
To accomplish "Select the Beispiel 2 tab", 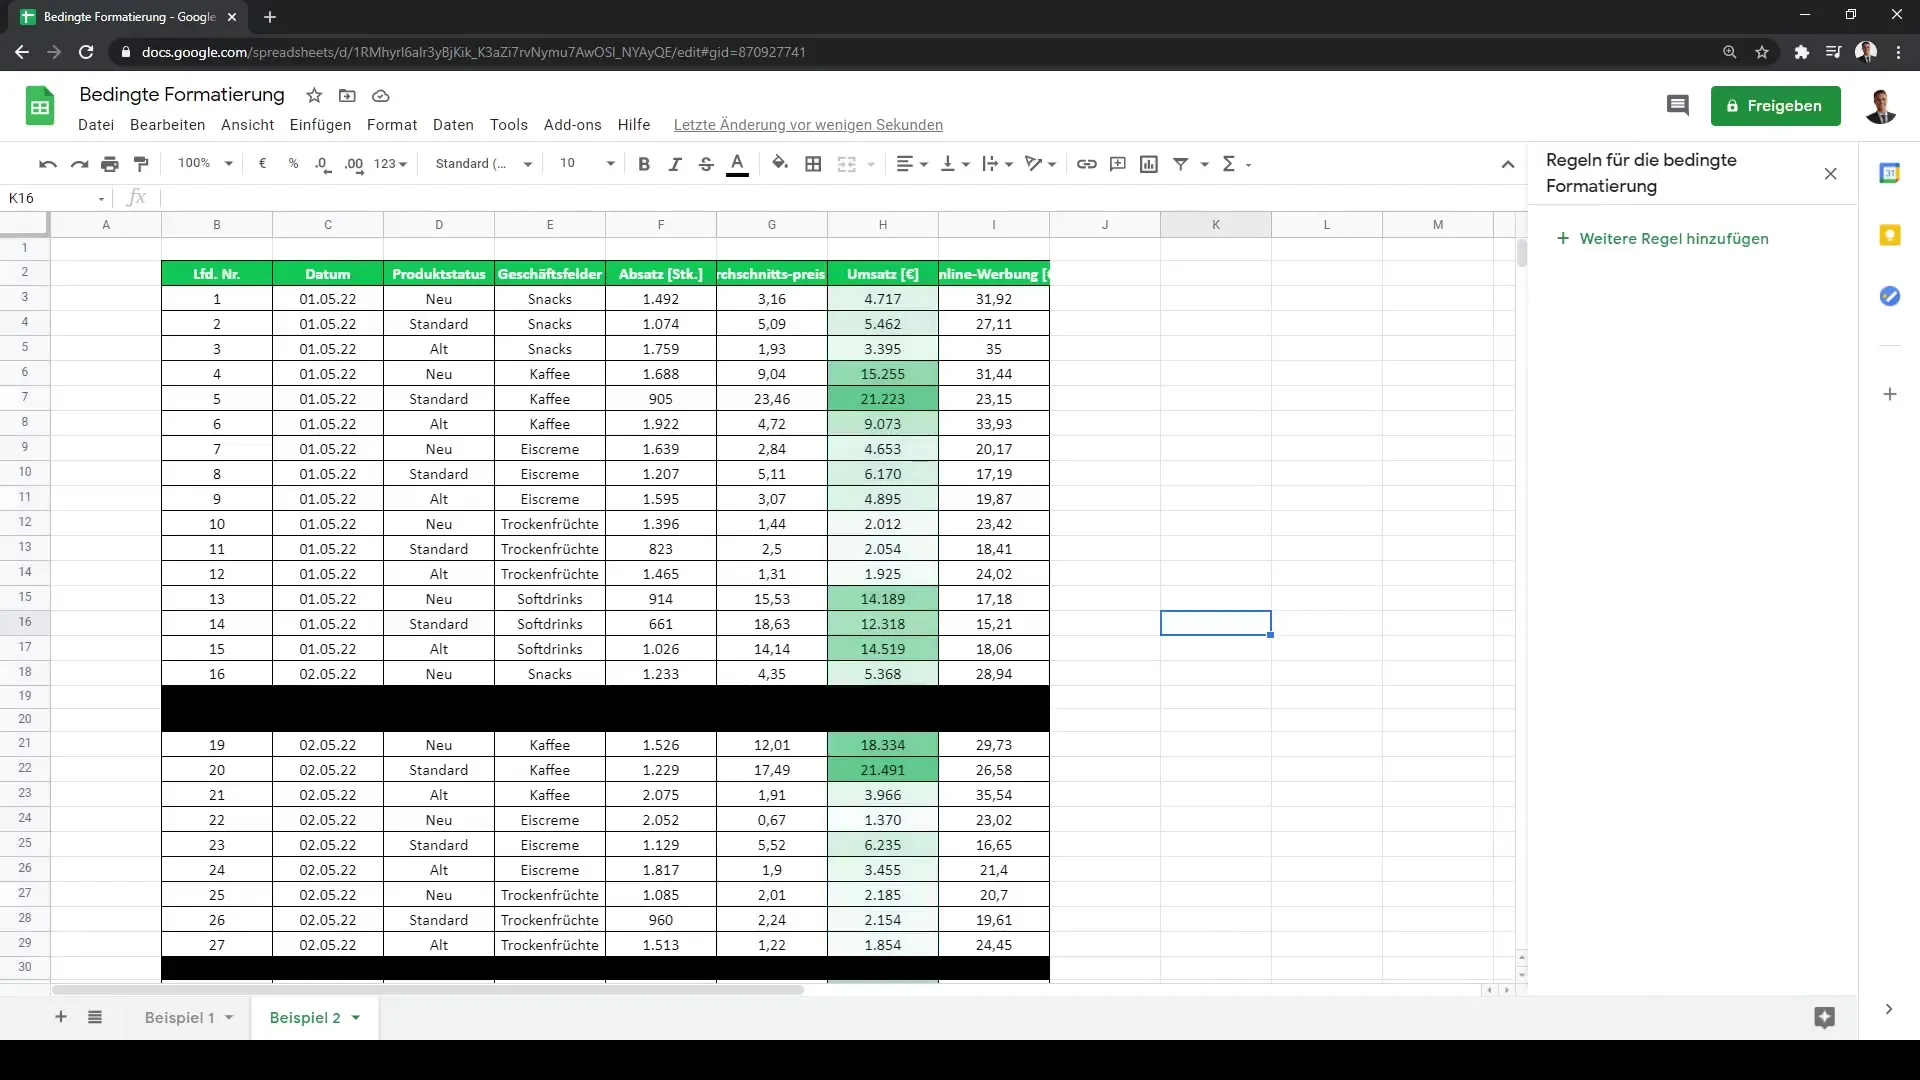I will 305,1018.
